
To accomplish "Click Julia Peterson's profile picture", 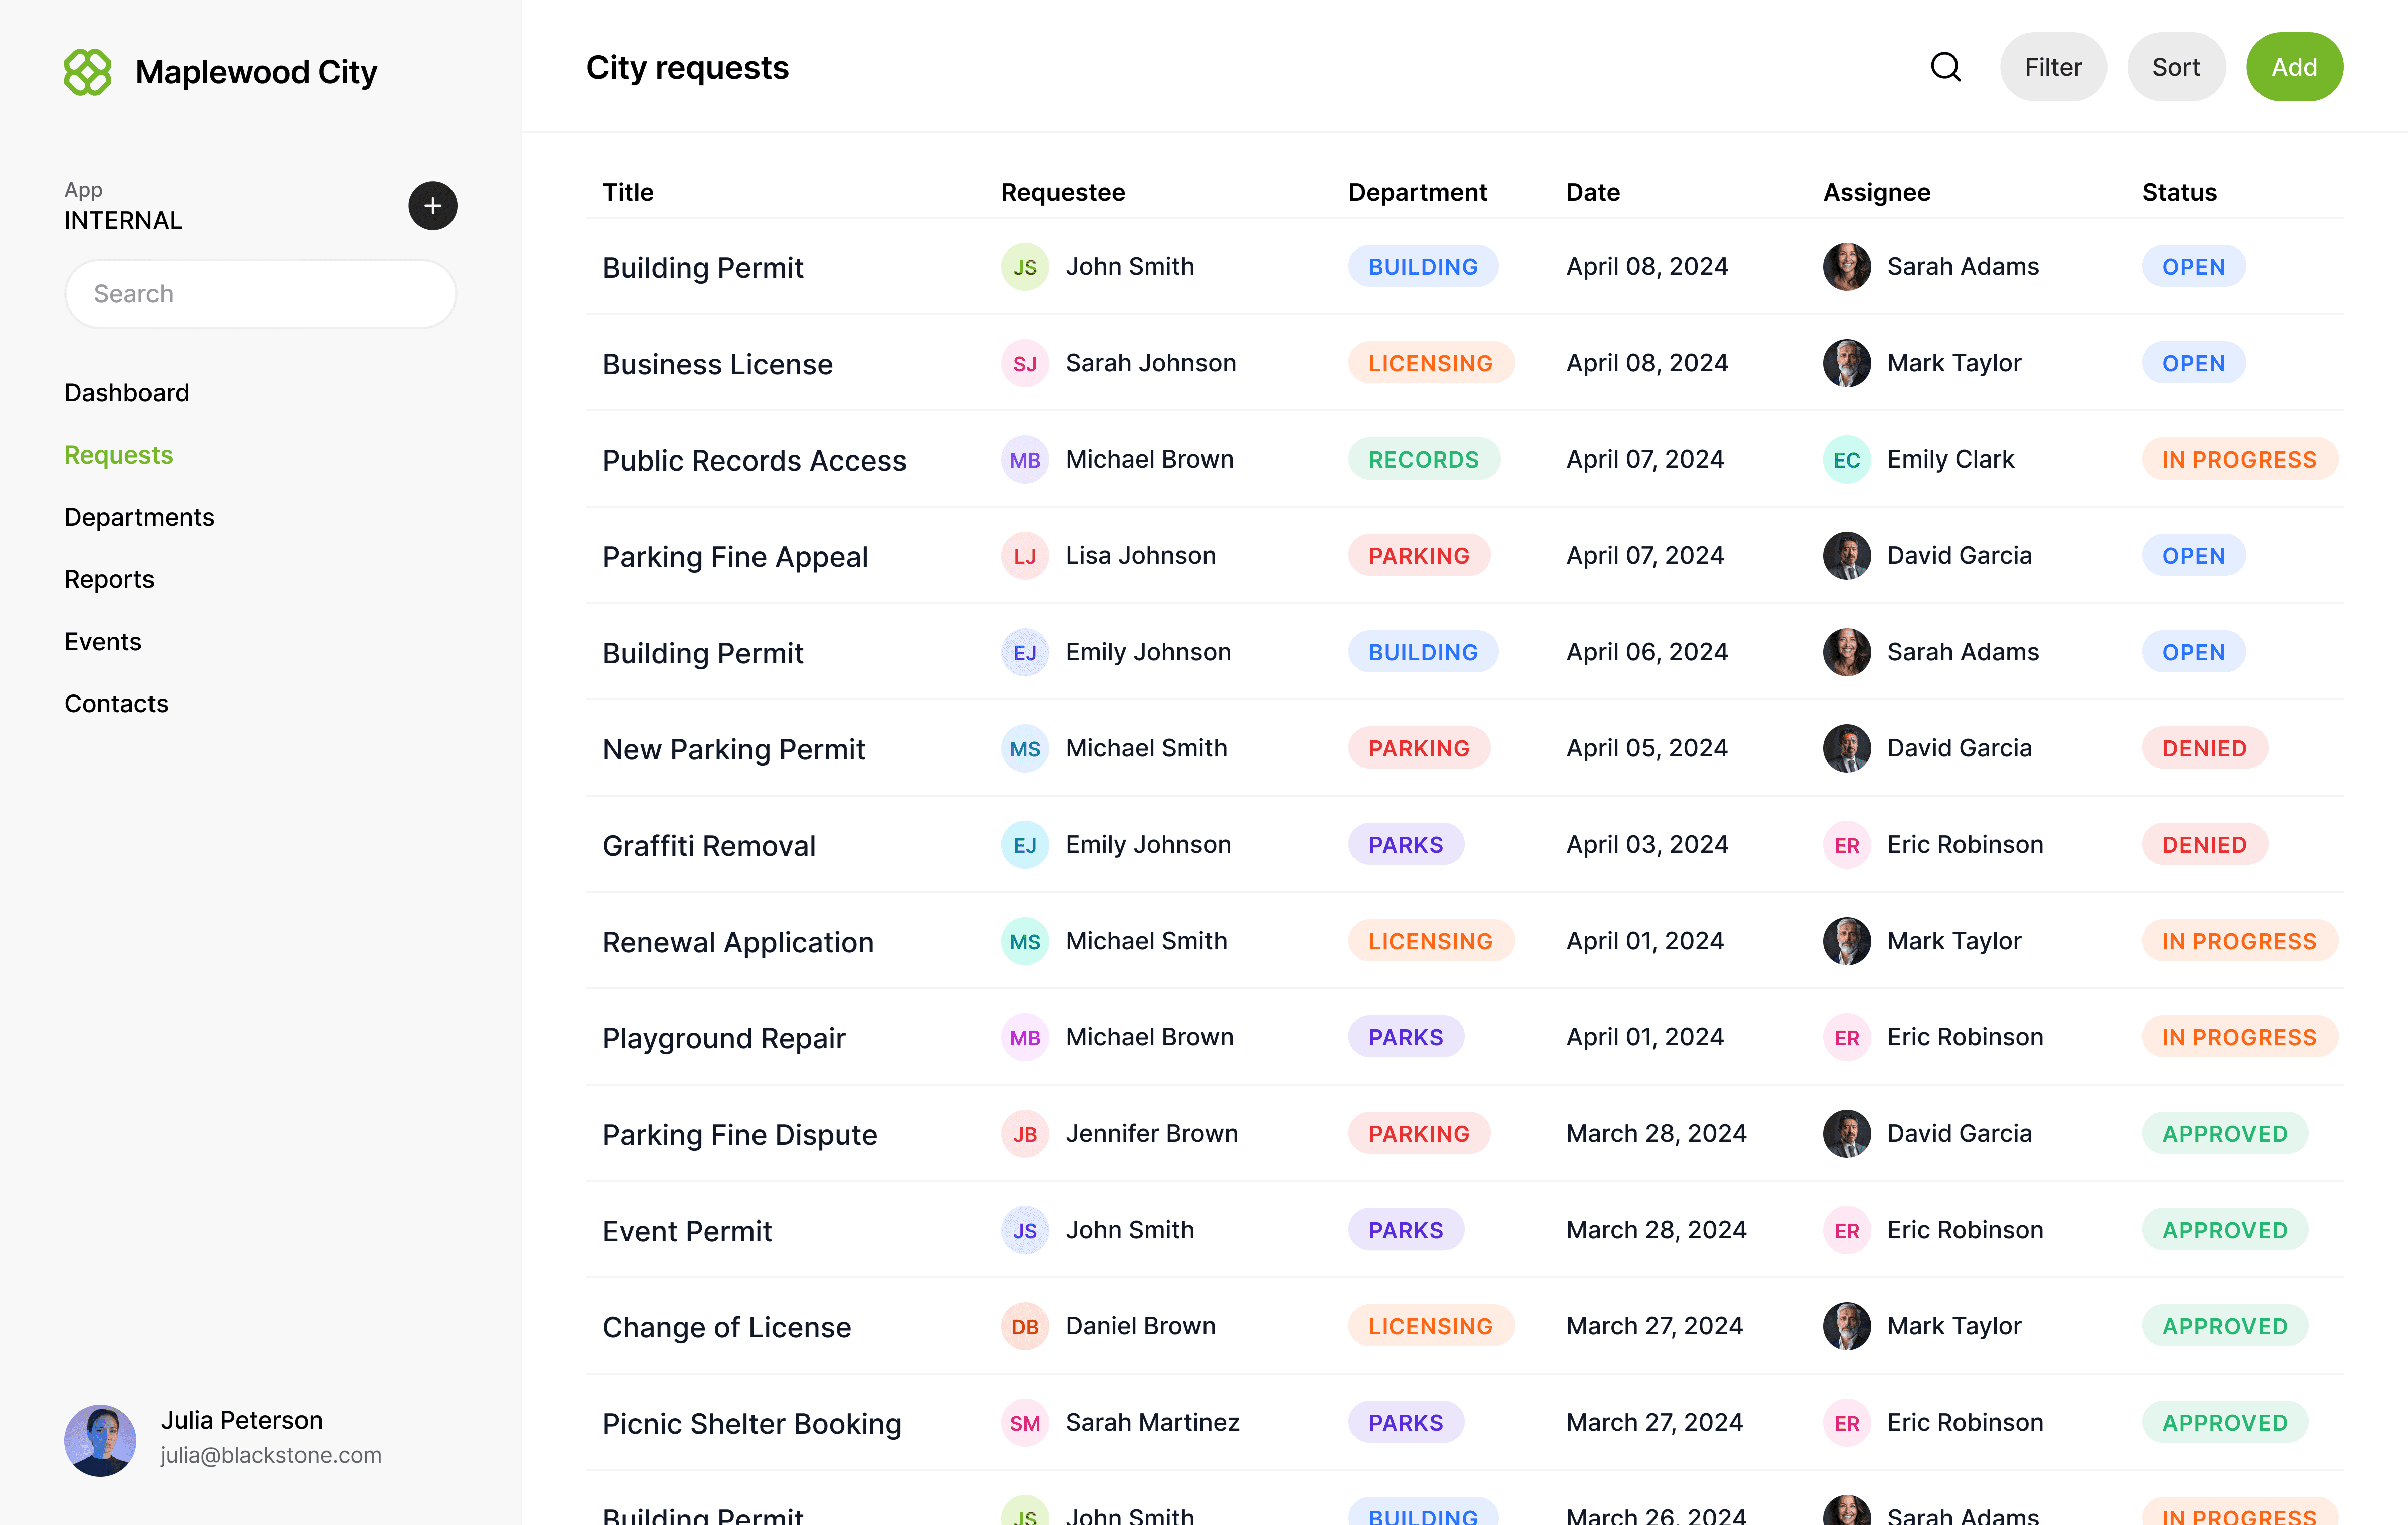I will 100,1440.
